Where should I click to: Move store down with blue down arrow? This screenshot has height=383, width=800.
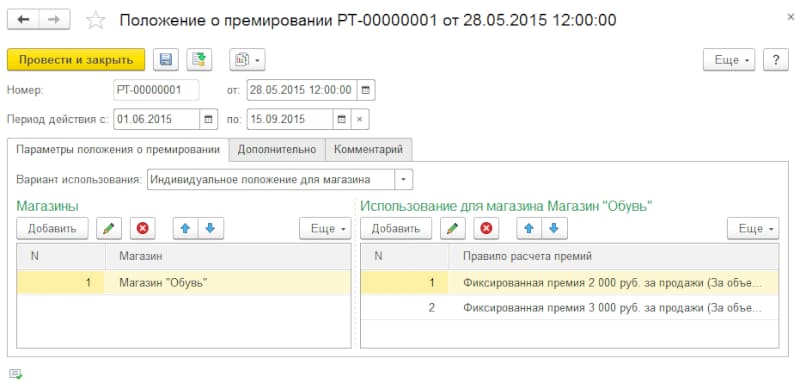[211, 228]
